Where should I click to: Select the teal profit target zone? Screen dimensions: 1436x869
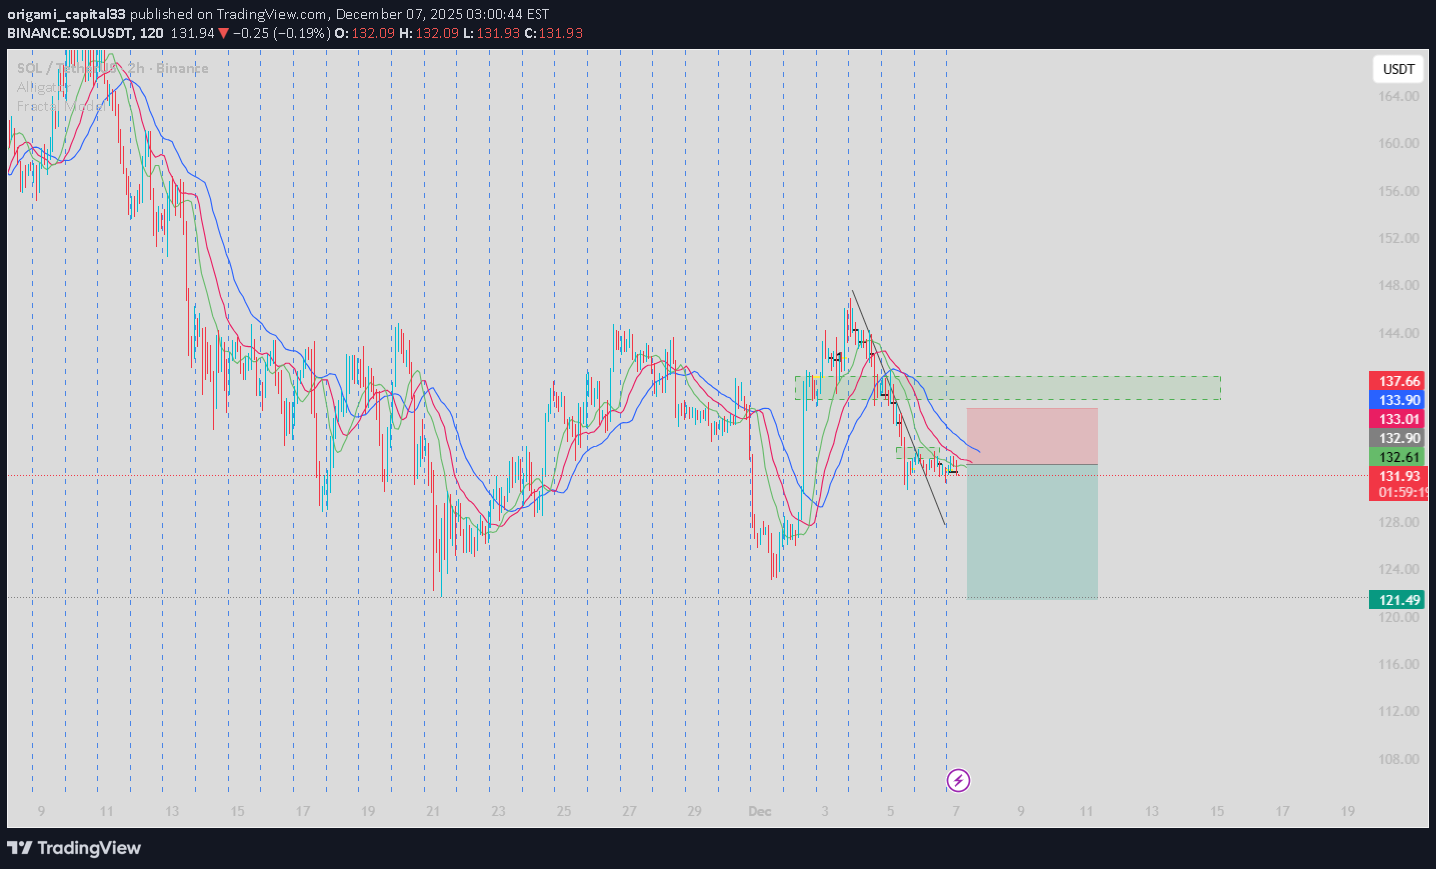pyautogui.click(x=1032, y=531)
